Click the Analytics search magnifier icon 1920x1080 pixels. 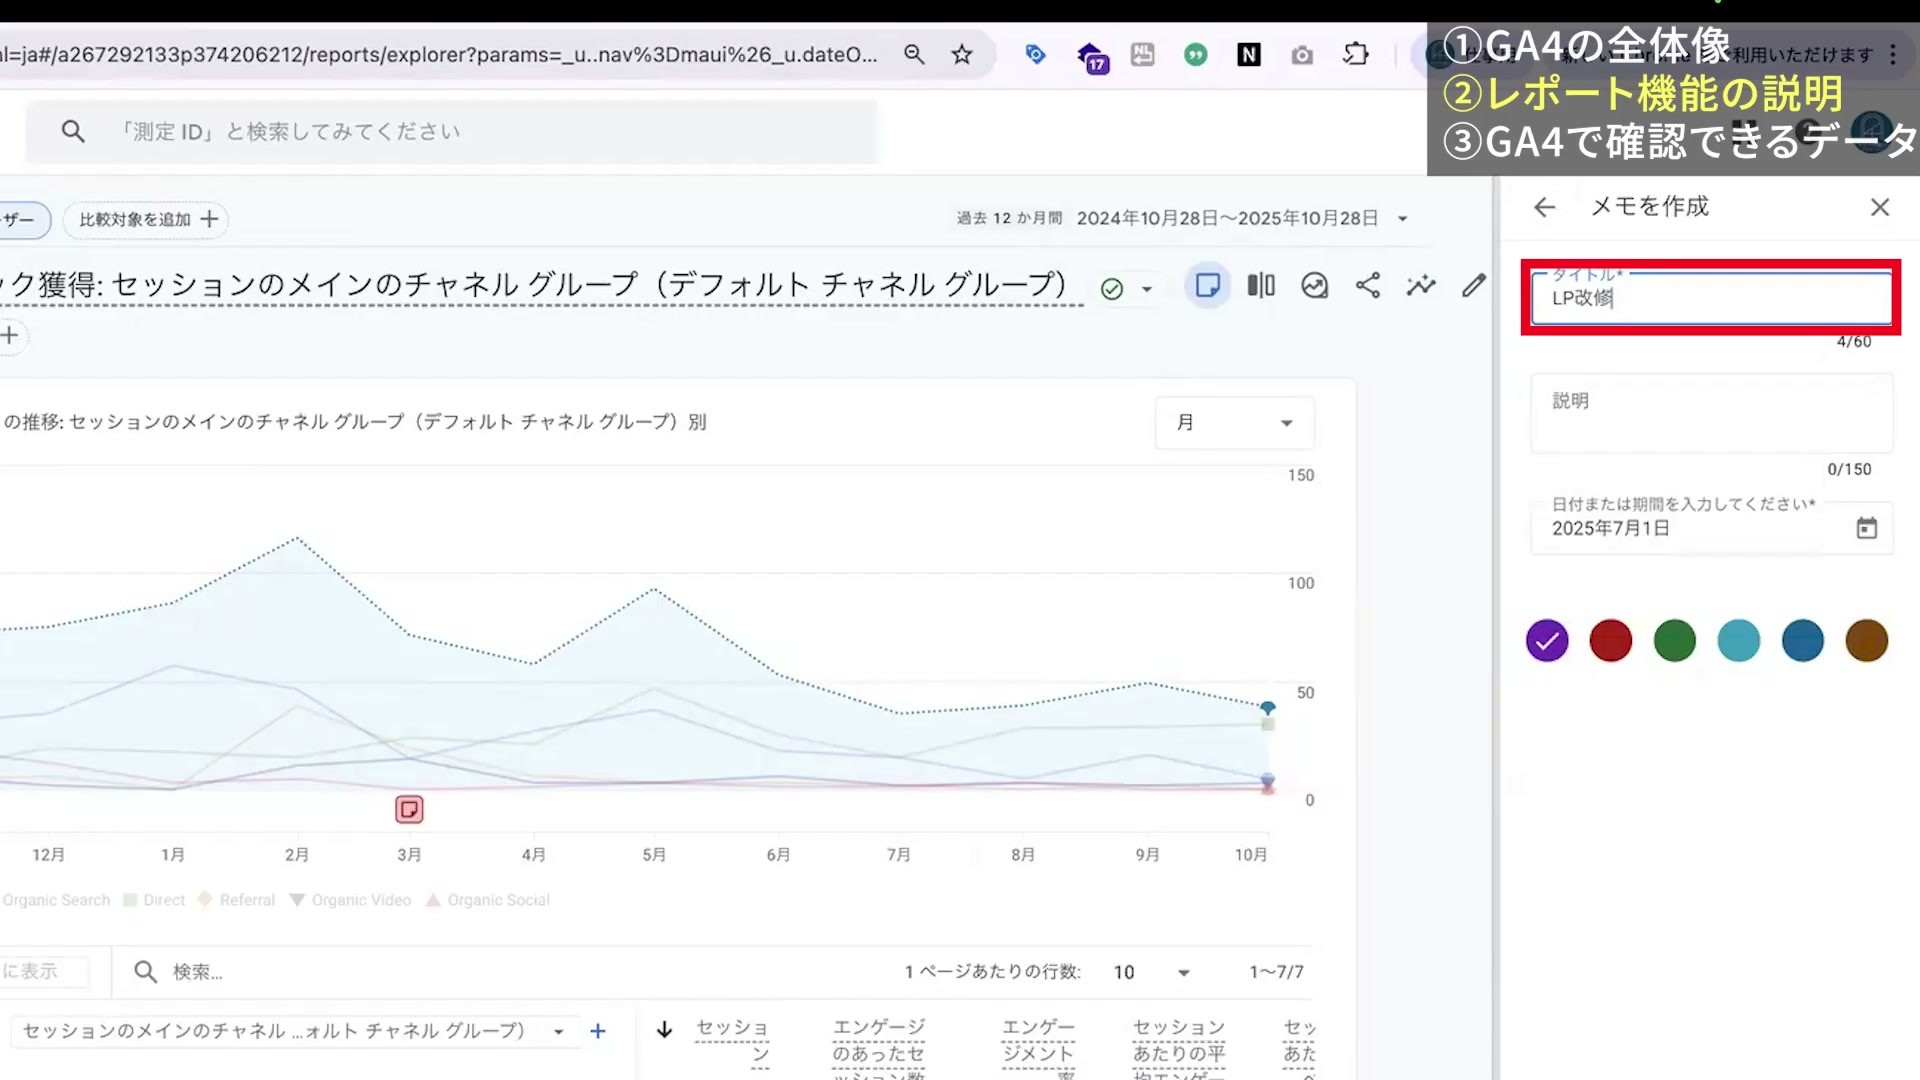click(x=72, y=131)
